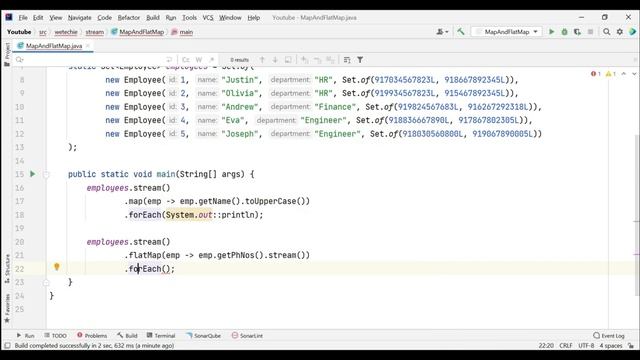Open the Terminal tool window
The height and width of the screenshot is (360, 640).
click(161, 336)
